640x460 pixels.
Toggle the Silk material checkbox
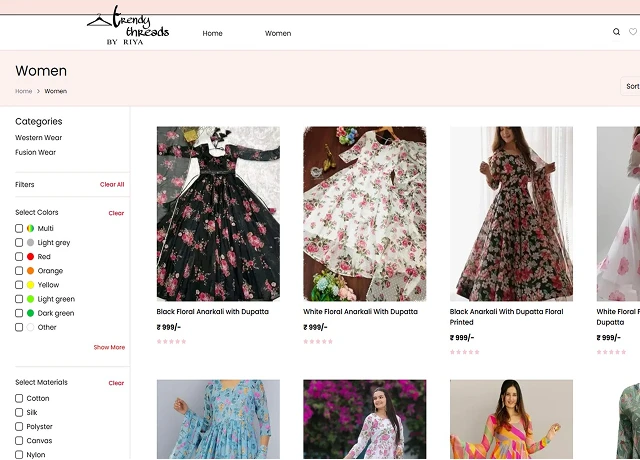click(x=19, y=413)
